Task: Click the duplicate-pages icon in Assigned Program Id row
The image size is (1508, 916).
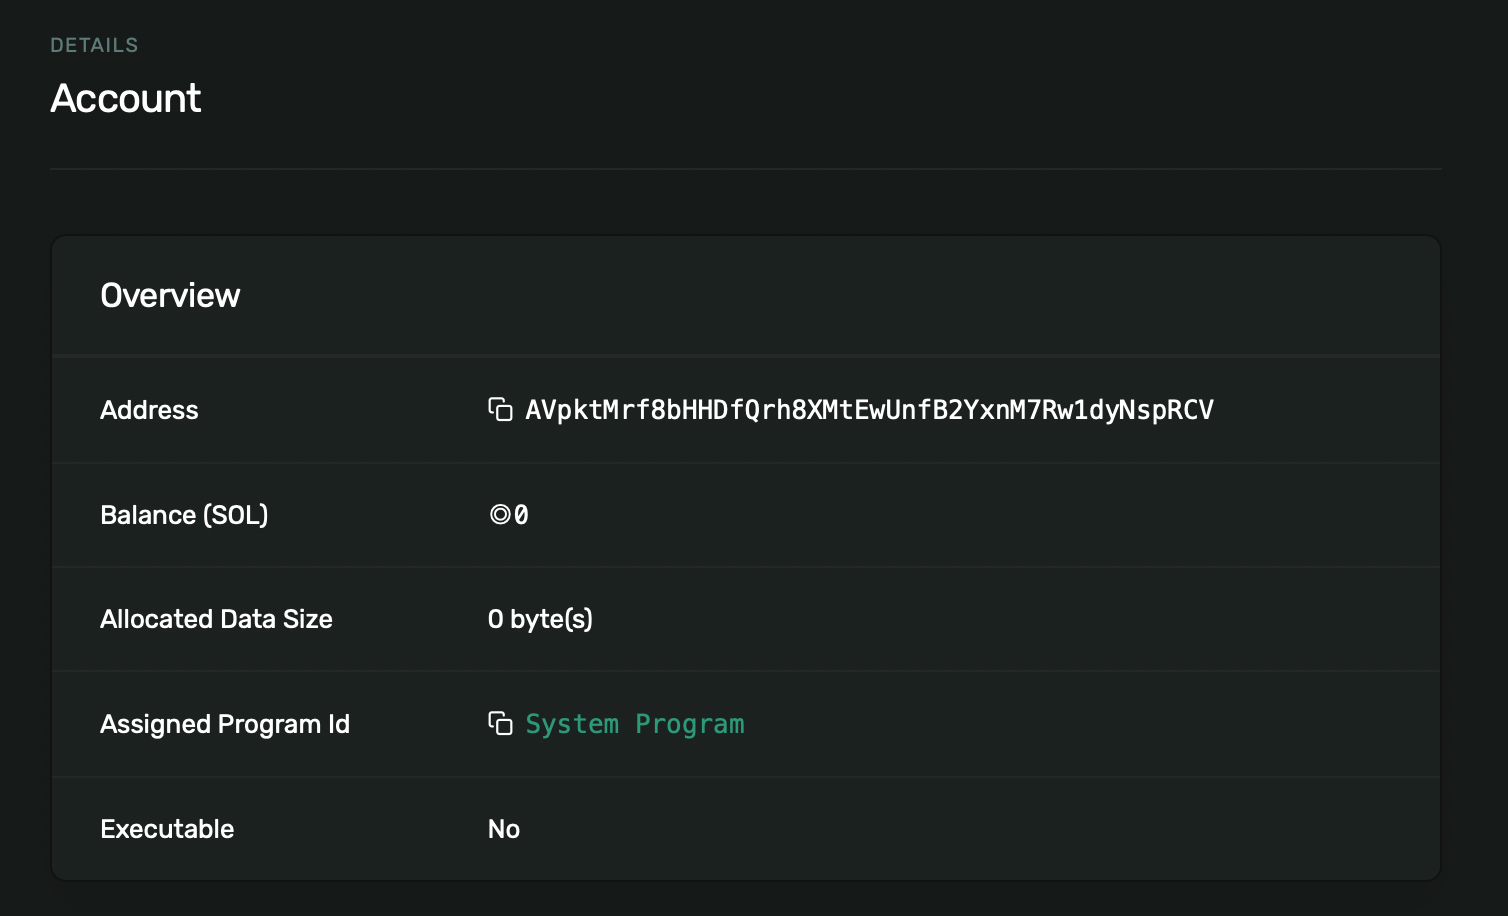Action: (x=500, y=723)
